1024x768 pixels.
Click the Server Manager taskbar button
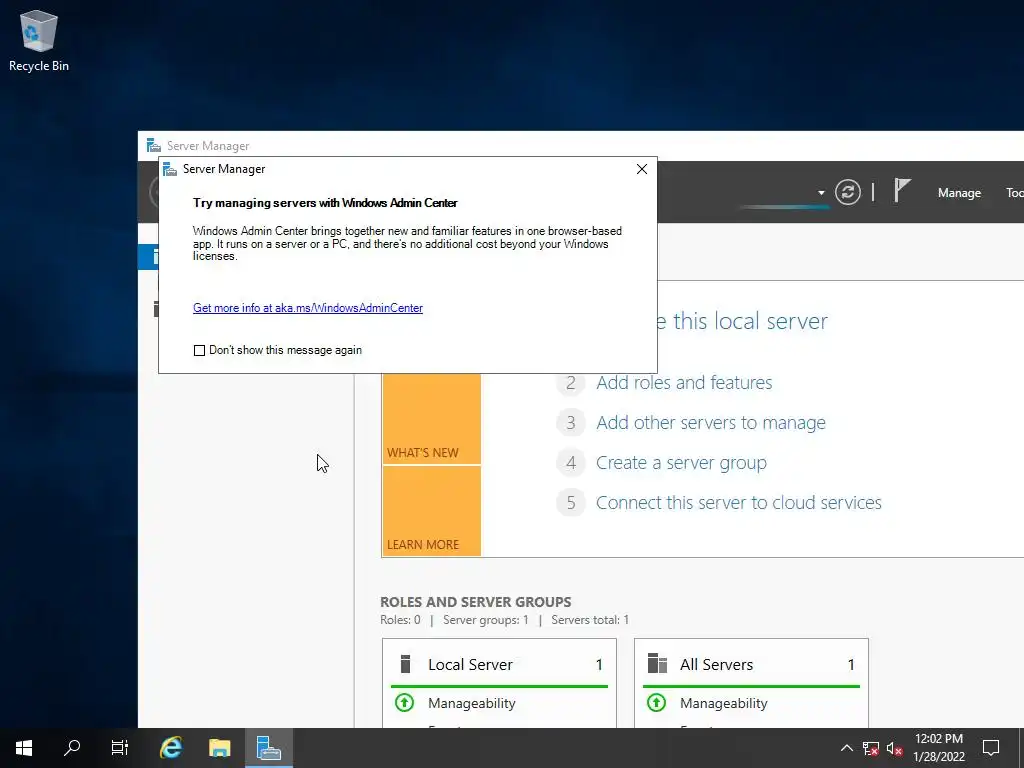click(268, 748)
